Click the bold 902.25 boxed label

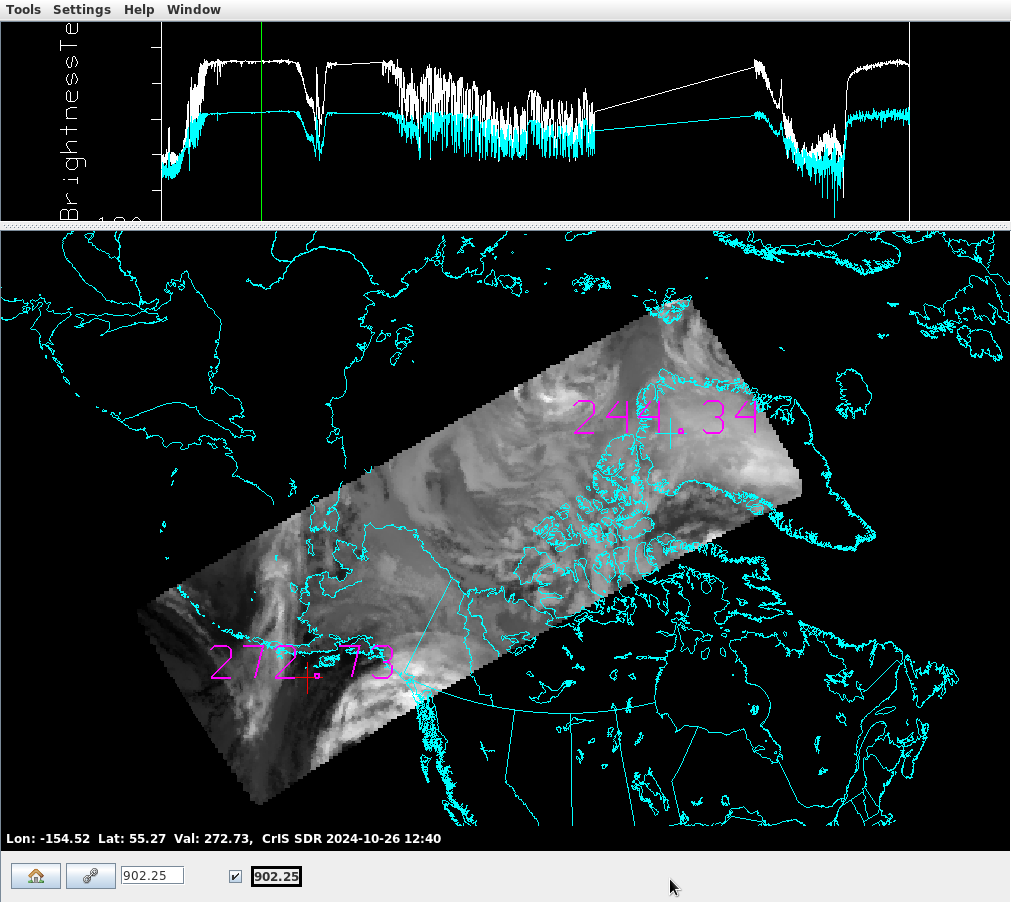277,877
